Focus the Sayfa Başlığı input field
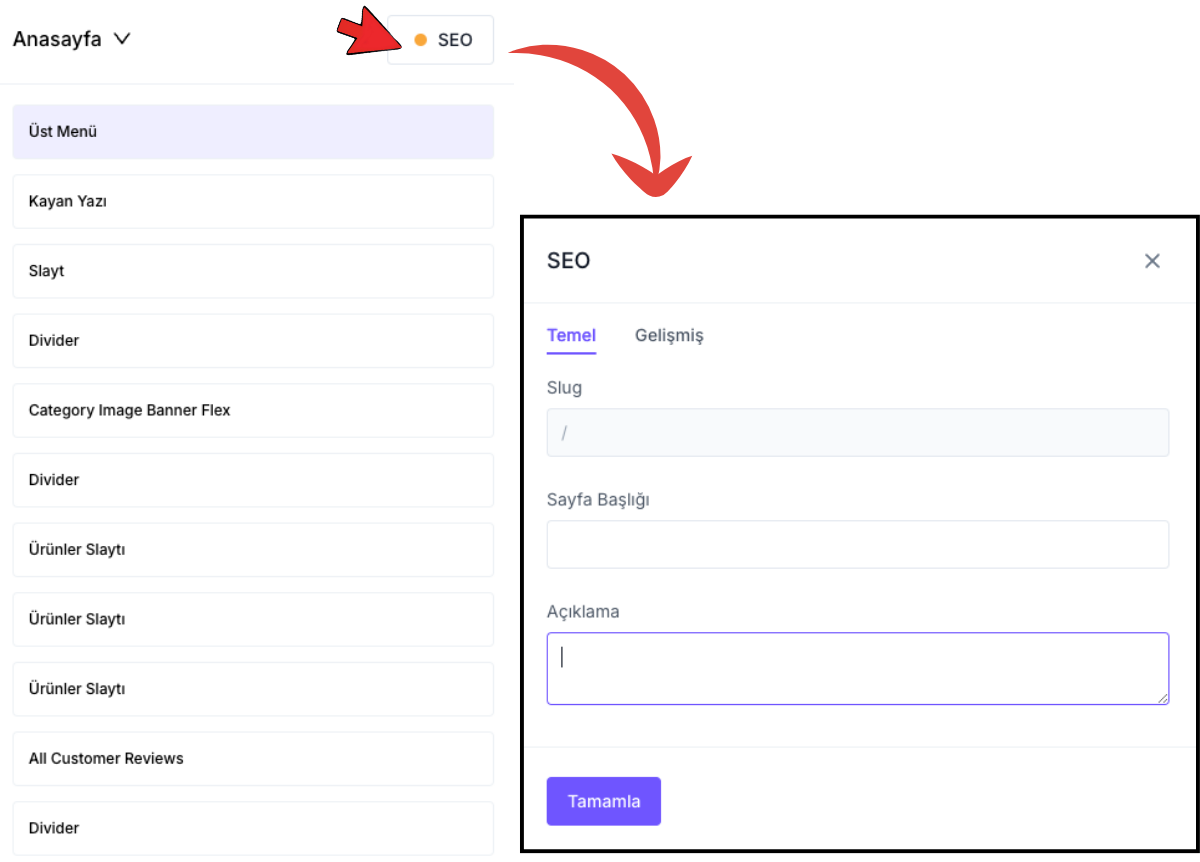 (857, 545)
